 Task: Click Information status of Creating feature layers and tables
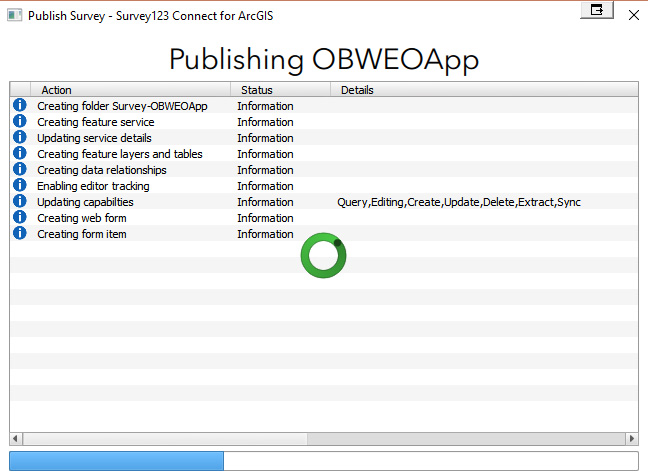click(265, 154)
